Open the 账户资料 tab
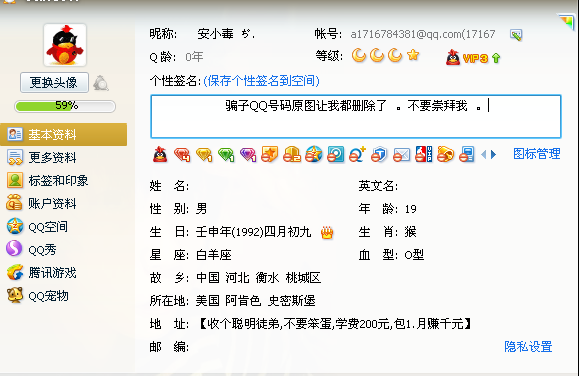 [42, 203]
